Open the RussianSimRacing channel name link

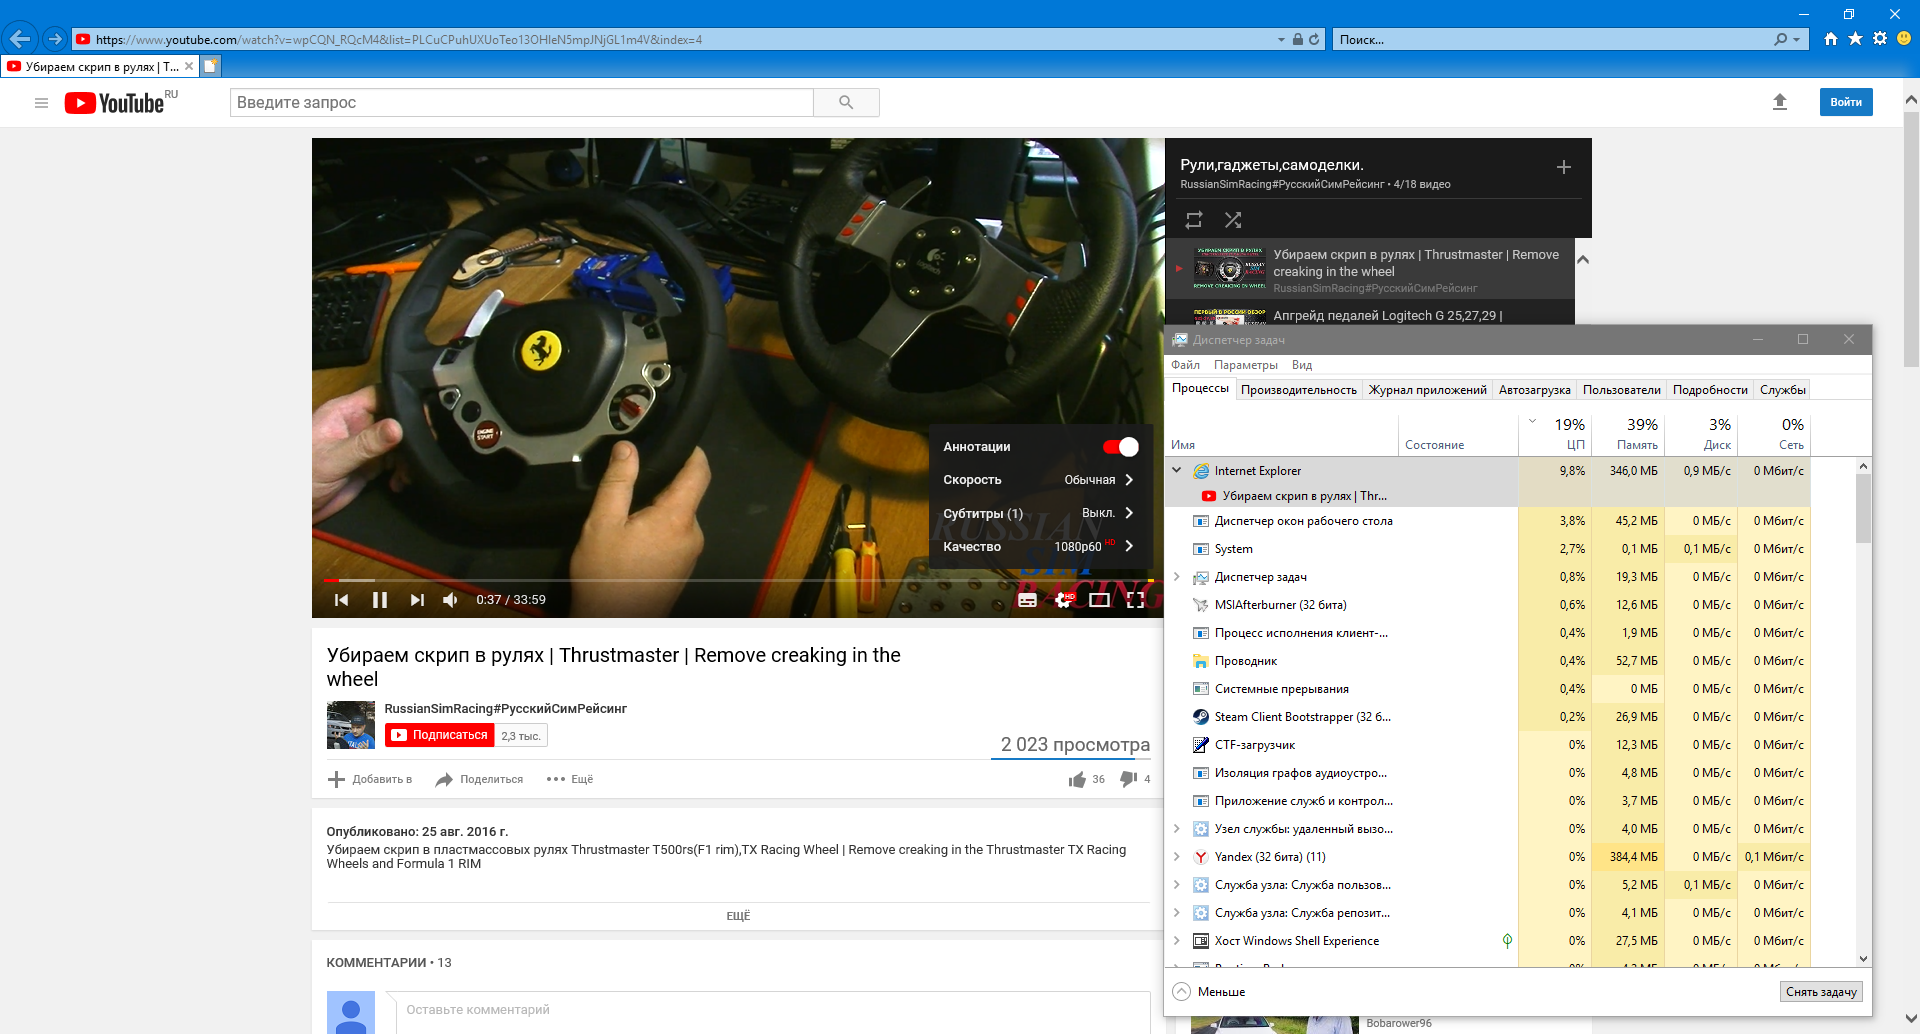pyautogui.click(x=505, y=709)
